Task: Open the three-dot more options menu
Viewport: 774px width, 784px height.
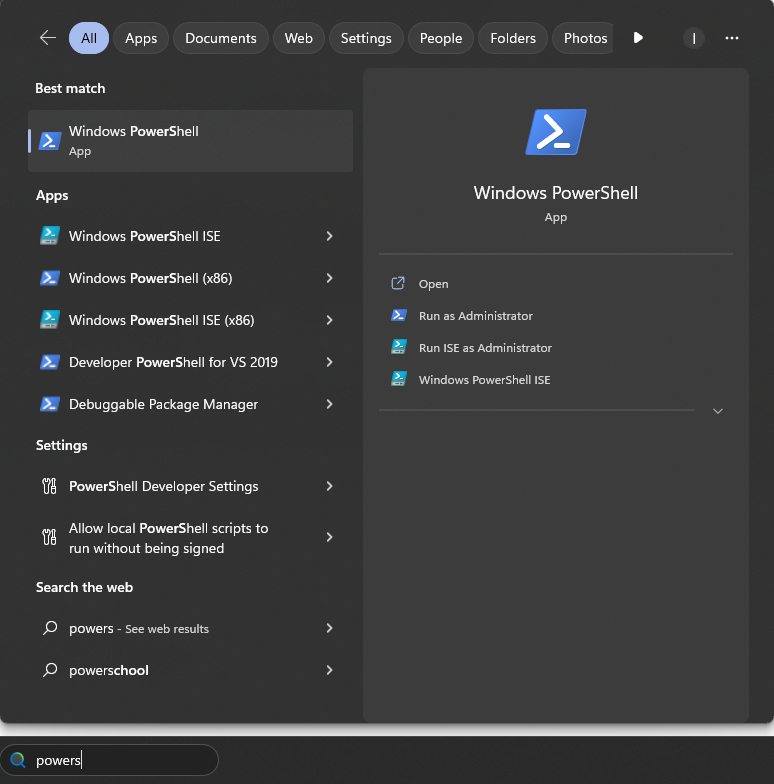Action: [x=732, y=38]
